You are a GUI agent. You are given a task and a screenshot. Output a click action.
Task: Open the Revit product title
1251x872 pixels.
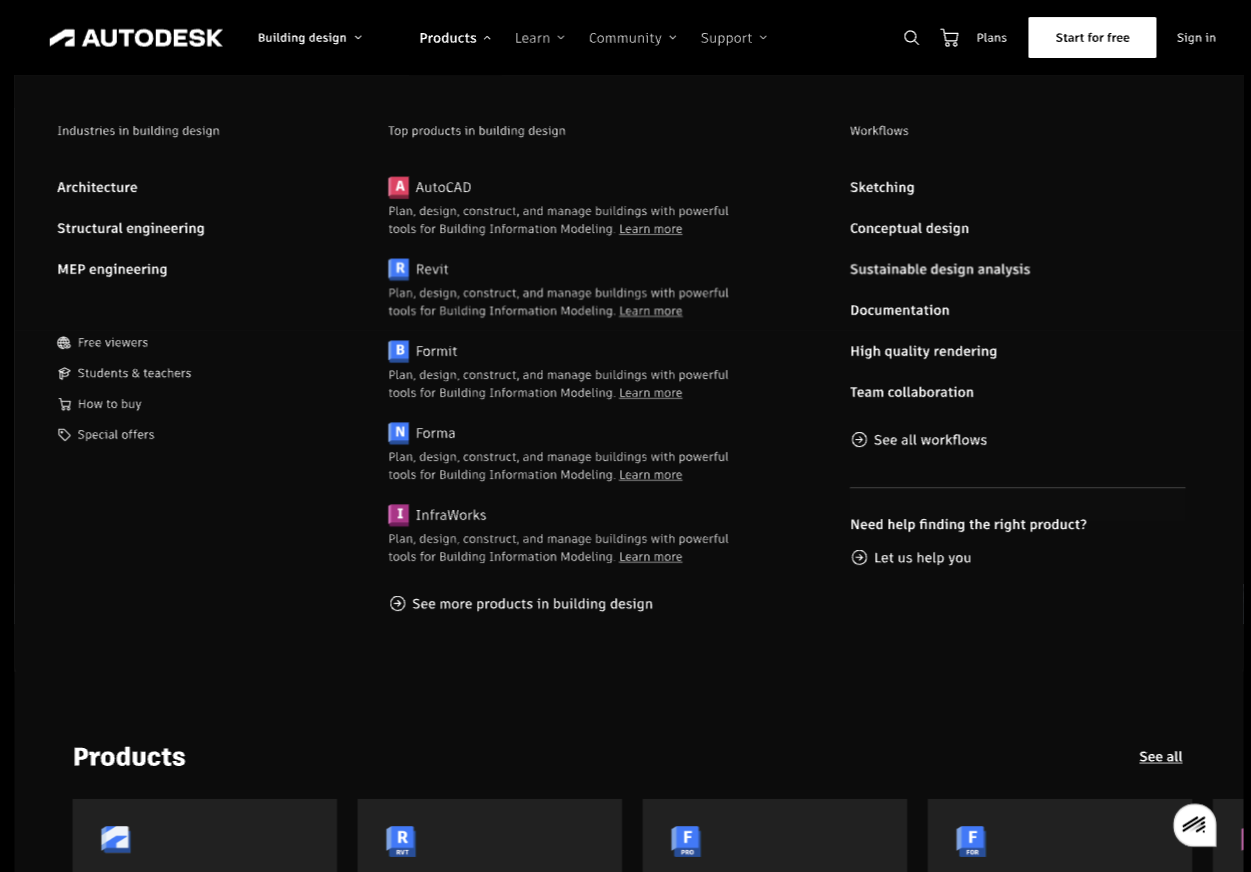pyautogui.click(x=432, y=270)
